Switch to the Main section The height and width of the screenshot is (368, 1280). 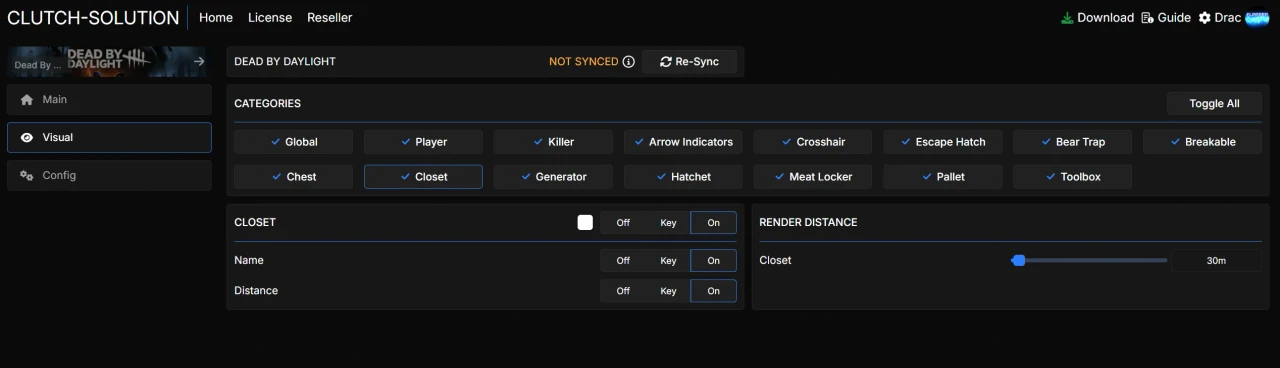109,100
